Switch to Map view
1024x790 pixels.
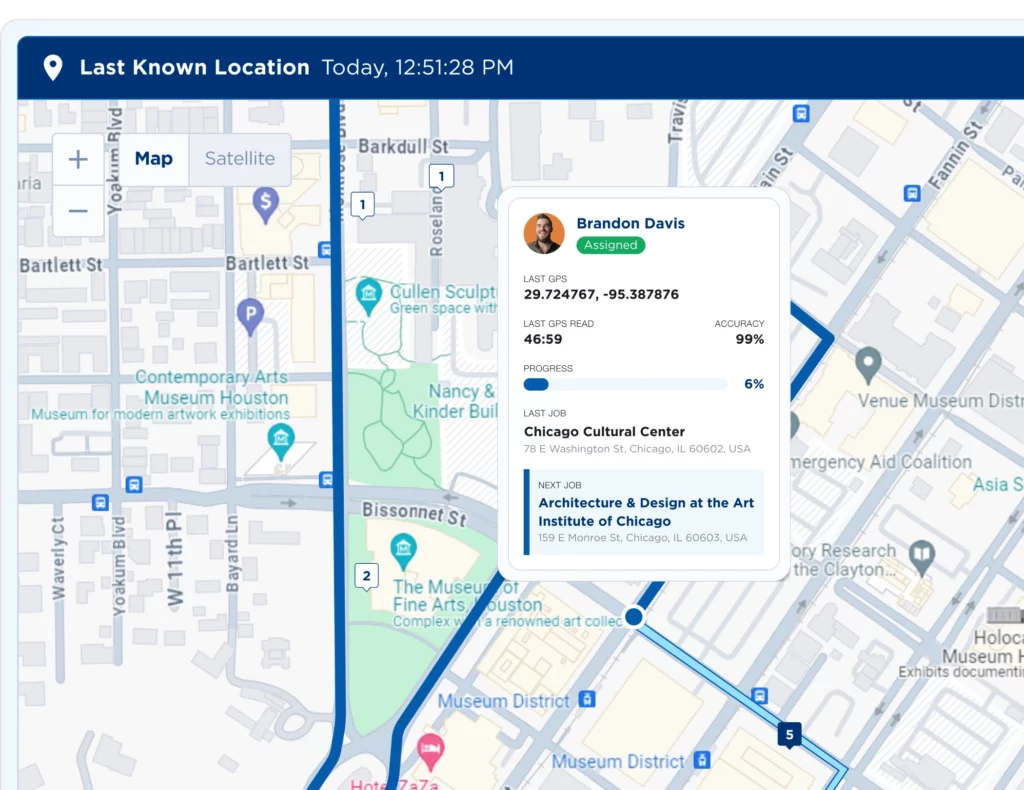(x=154, y=159)
